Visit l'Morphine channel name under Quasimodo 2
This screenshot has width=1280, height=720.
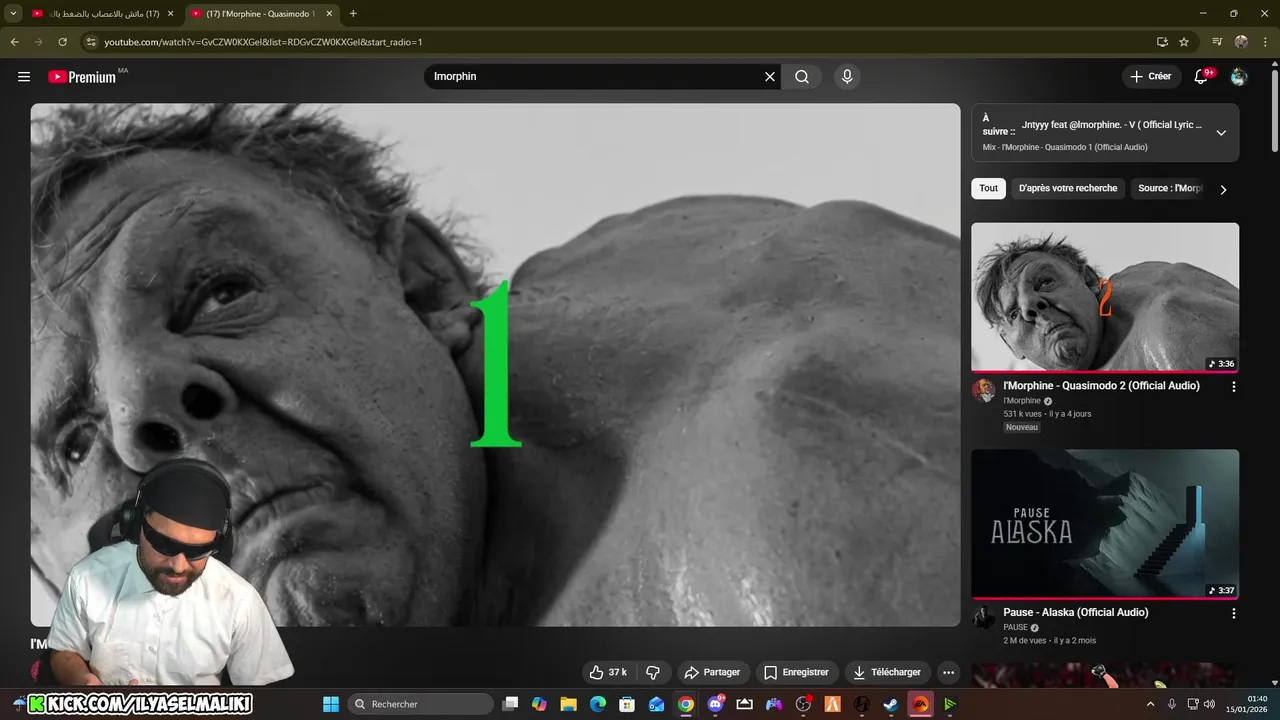[x=1022, y=401]
